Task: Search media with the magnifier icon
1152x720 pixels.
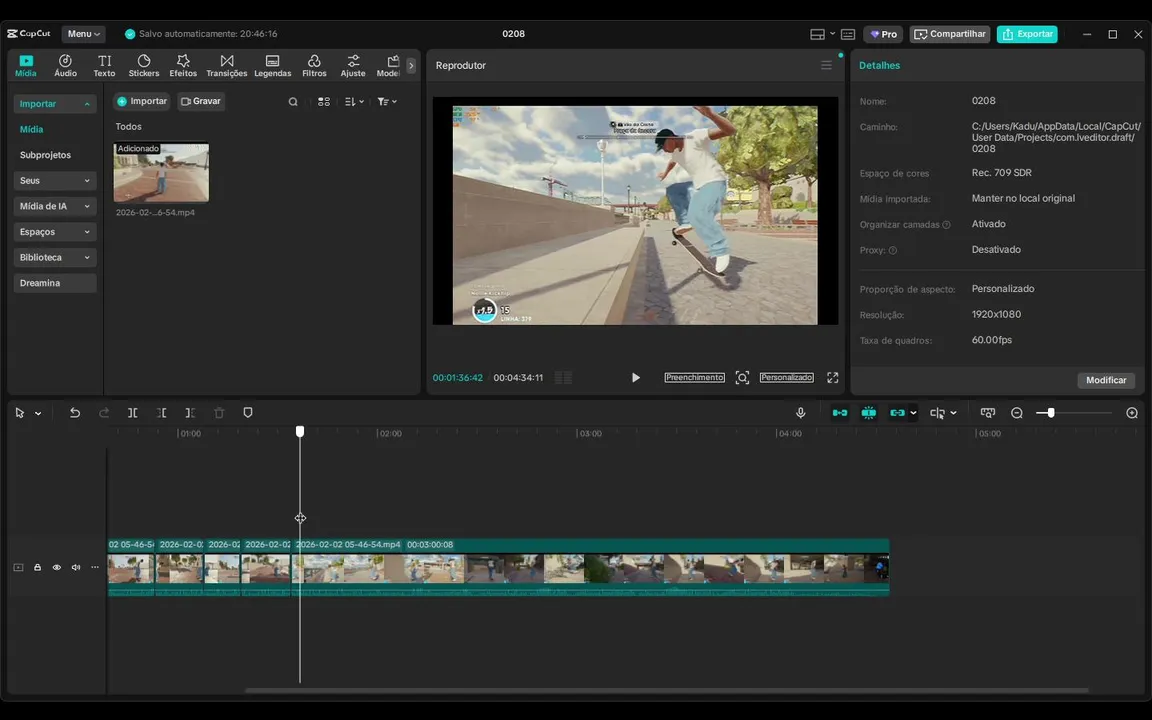Action: click(293, 102)
